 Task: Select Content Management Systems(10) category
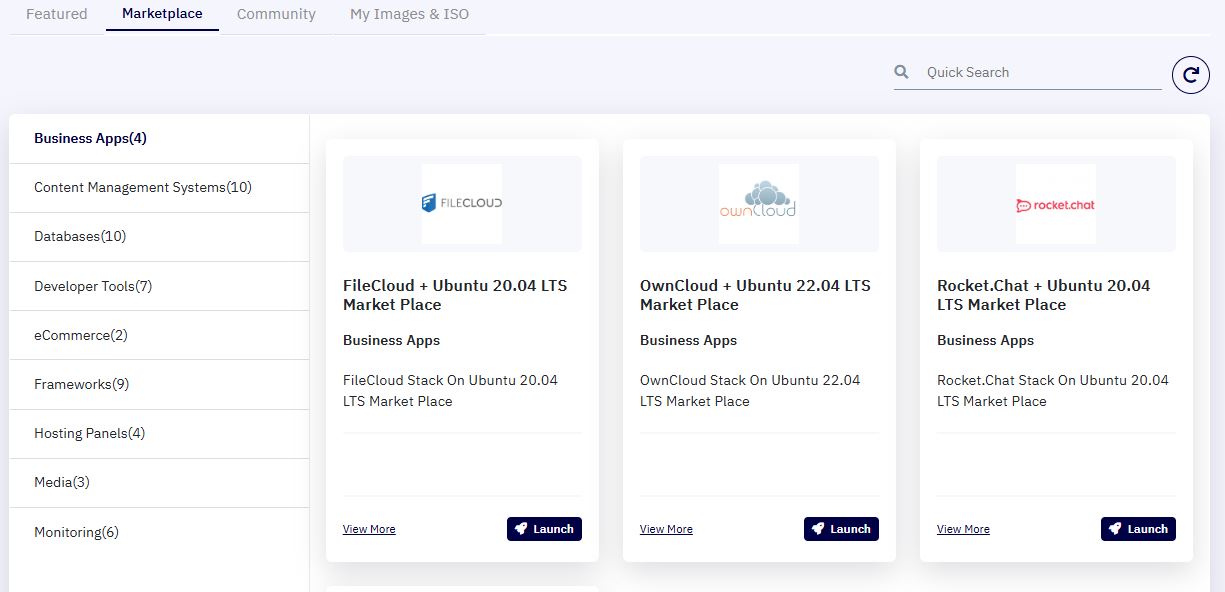click(x=159, y=188)
